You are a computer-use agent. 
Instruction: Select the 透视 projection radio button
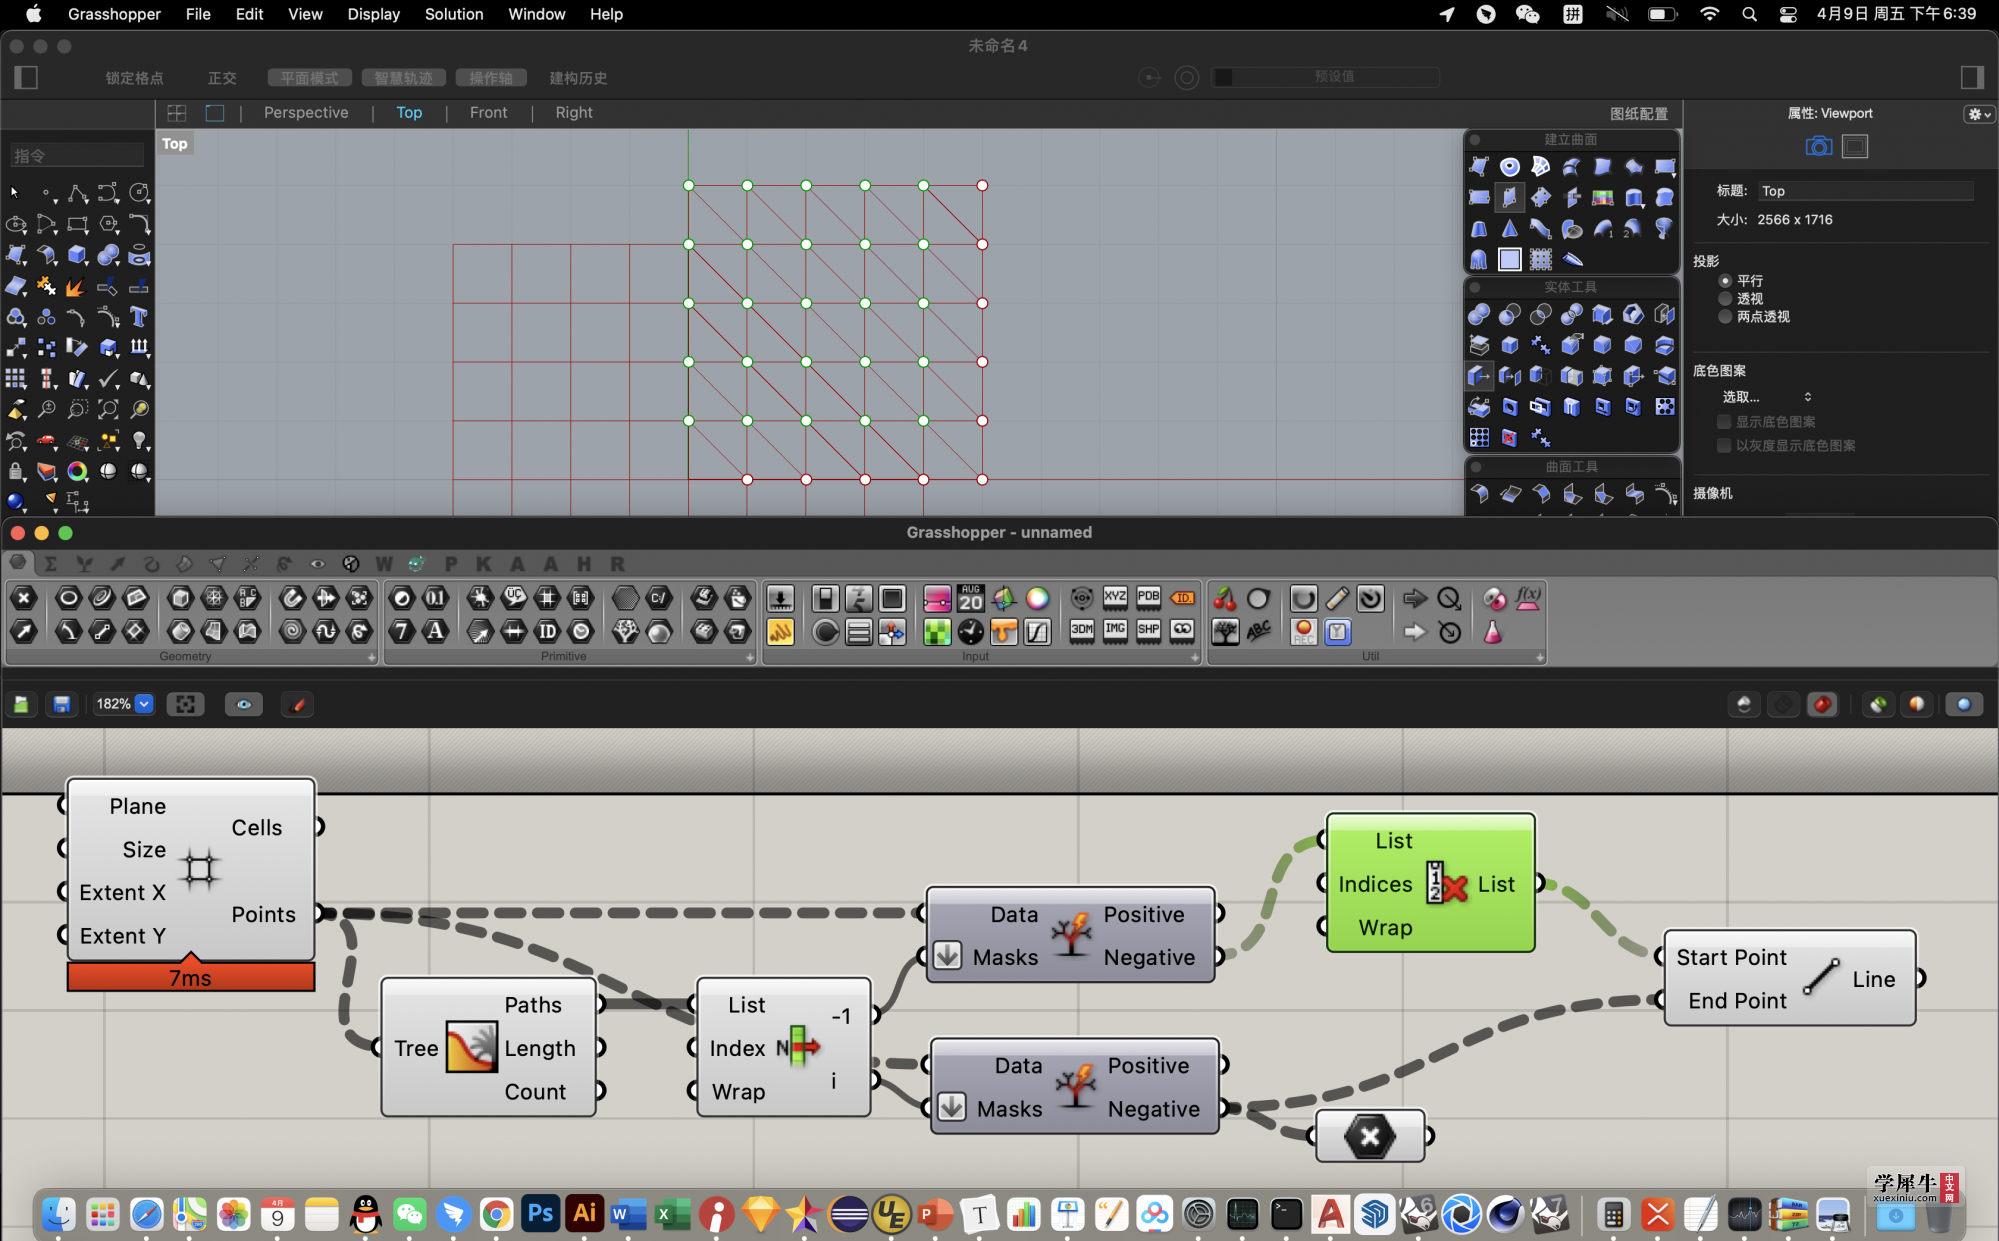[1724, 298]
